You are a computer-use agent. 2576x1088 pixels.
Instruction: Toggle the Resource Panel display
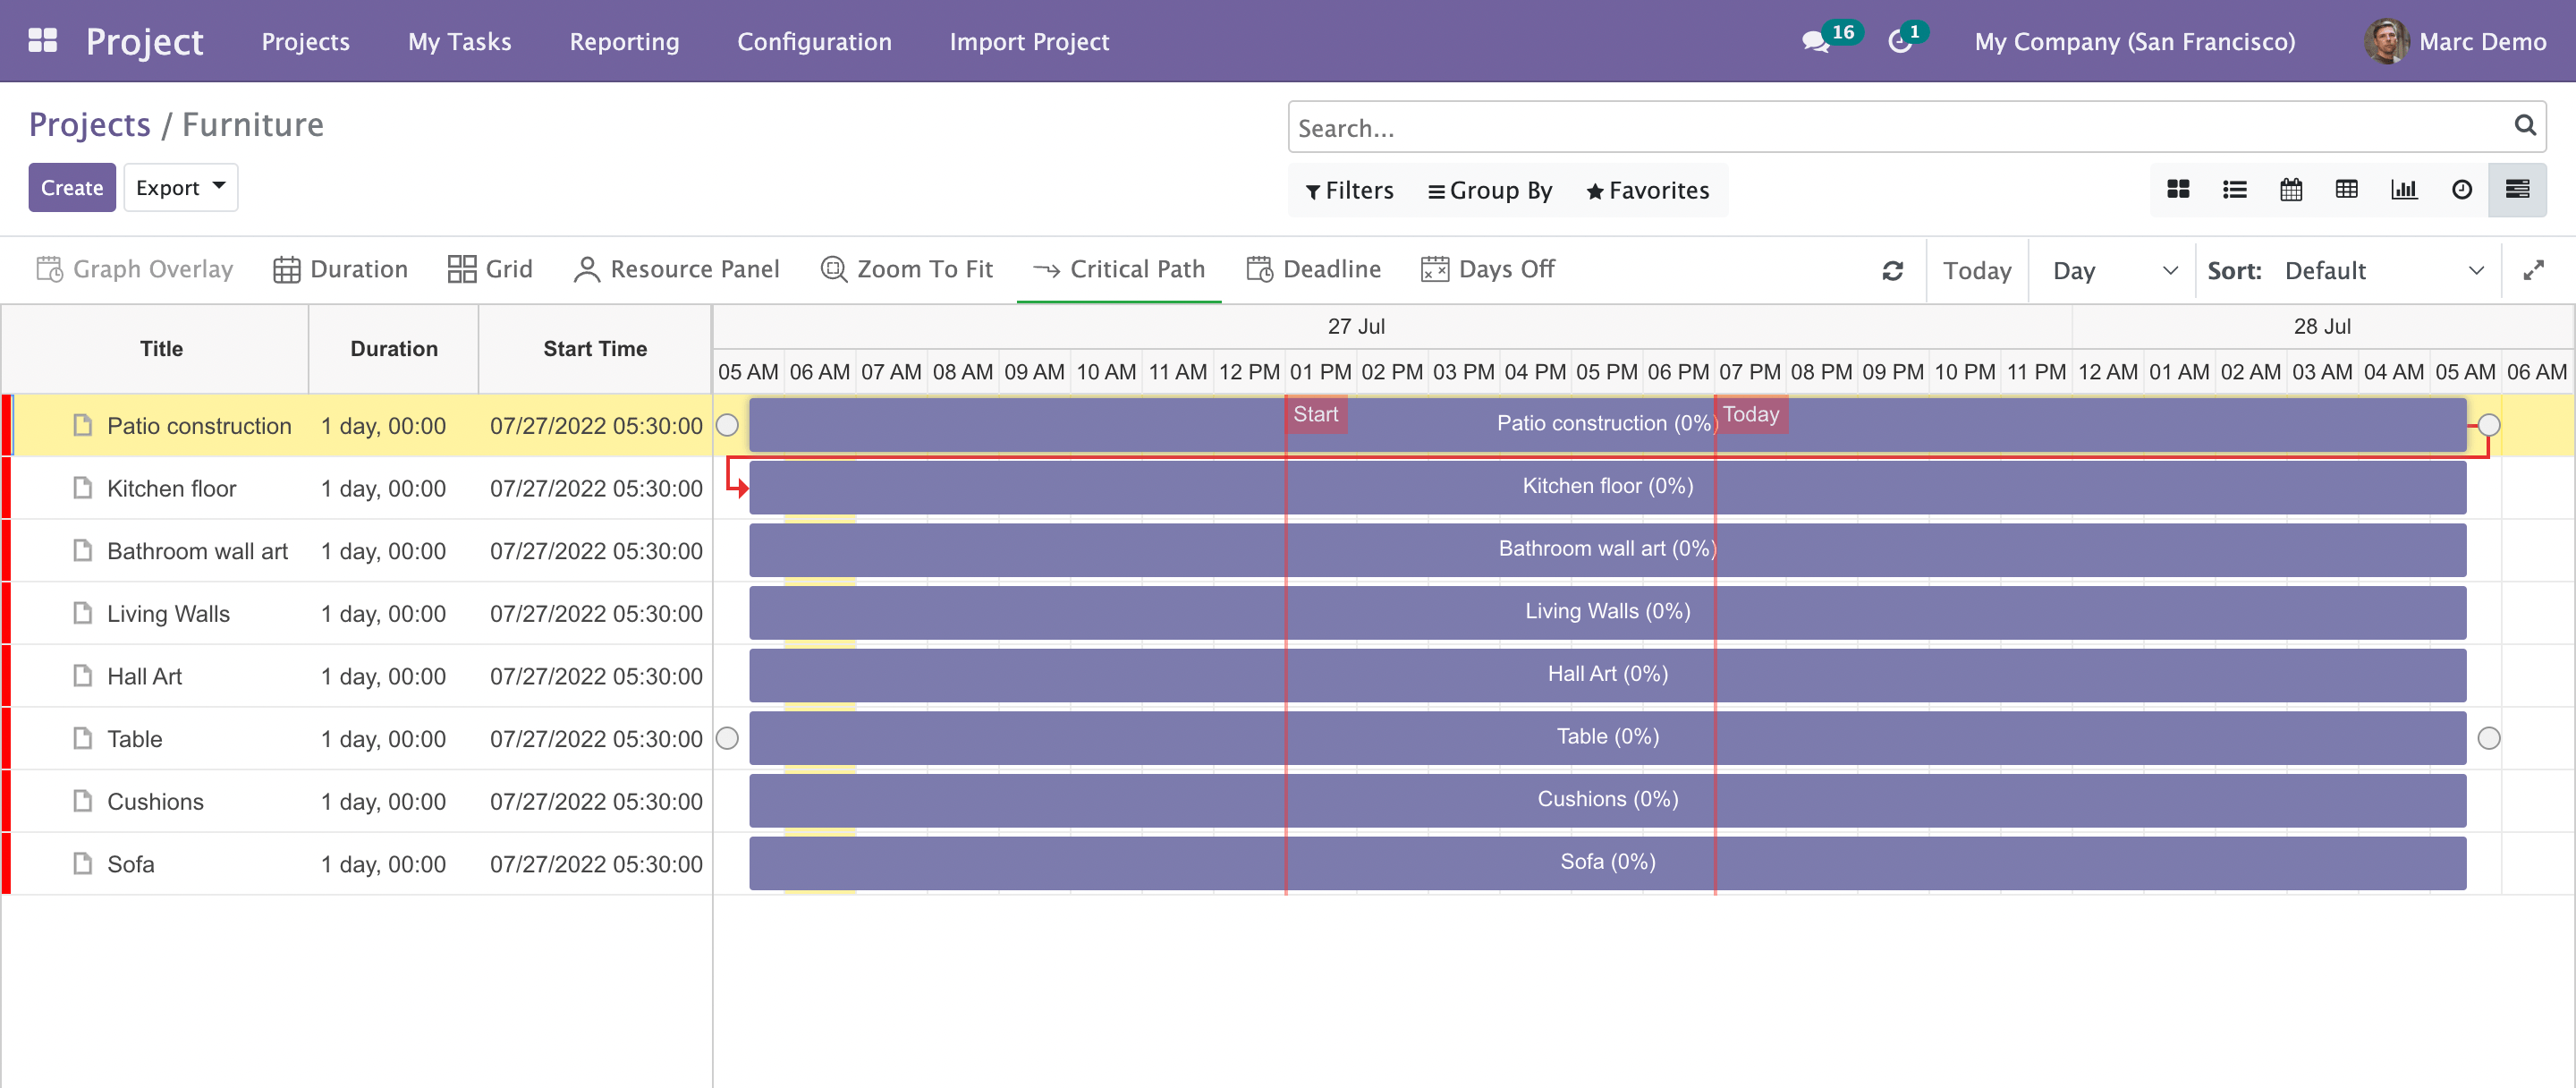[676, 269]
